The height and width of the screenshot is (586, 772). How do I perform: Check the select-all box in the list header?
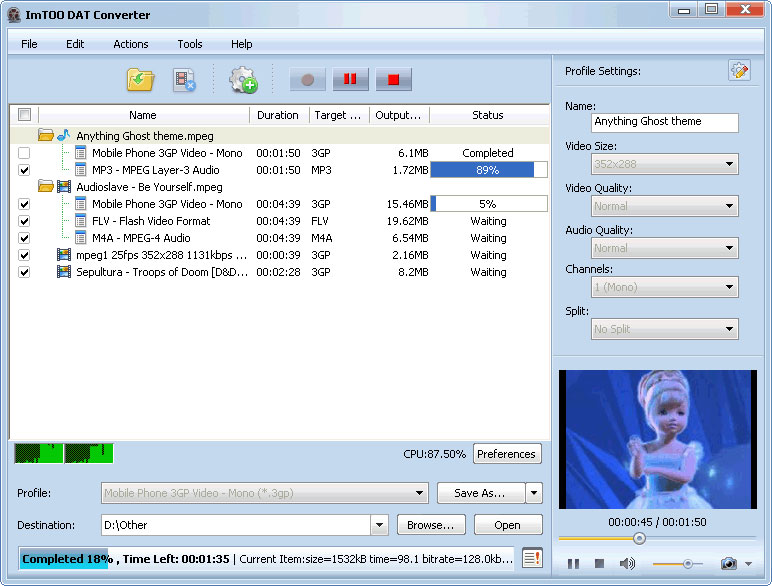tap(24, 115)
